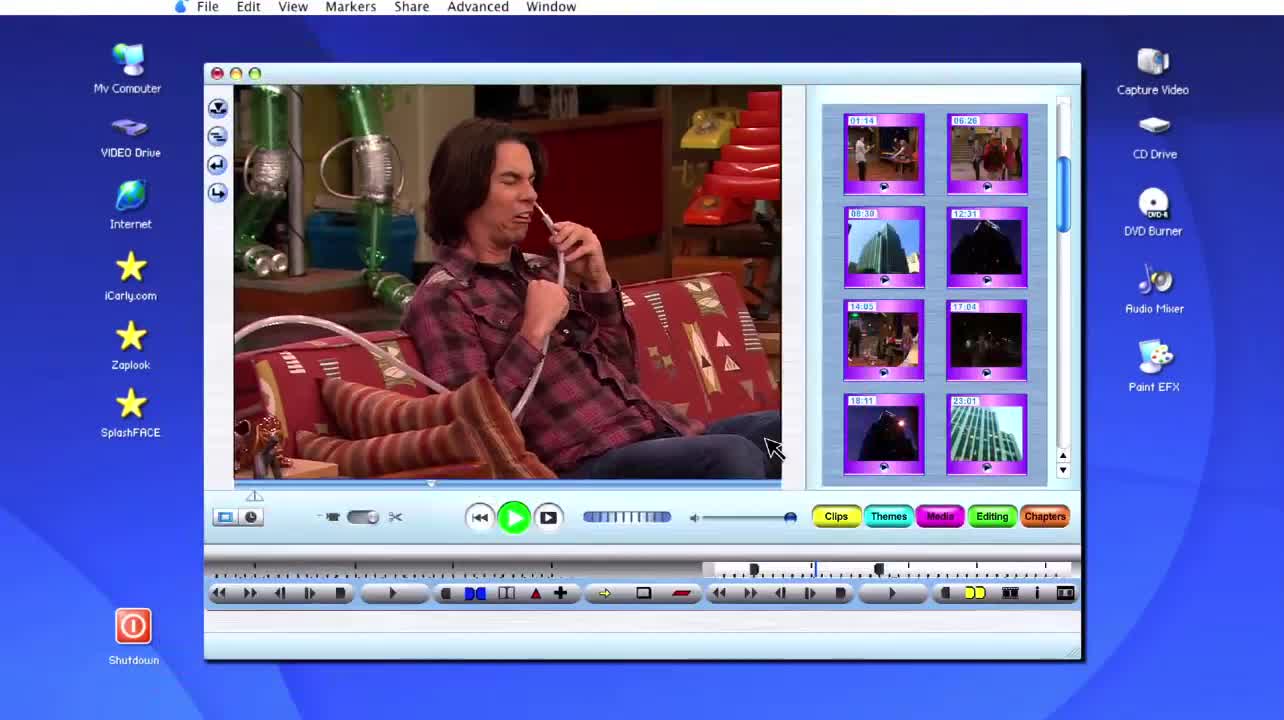Click right timeline stop square icon
The height and width of the screenshot is (720, 1284).
(840, 593)
